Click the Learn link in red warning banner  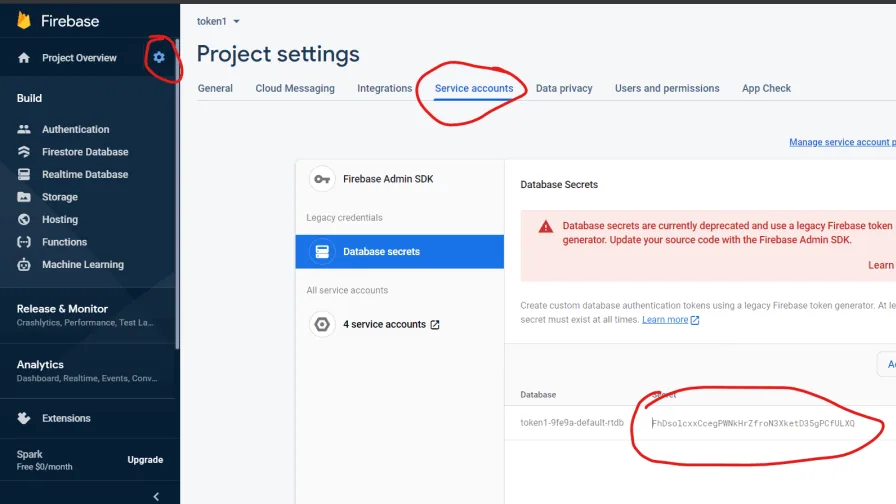click(x=881, y=265)
